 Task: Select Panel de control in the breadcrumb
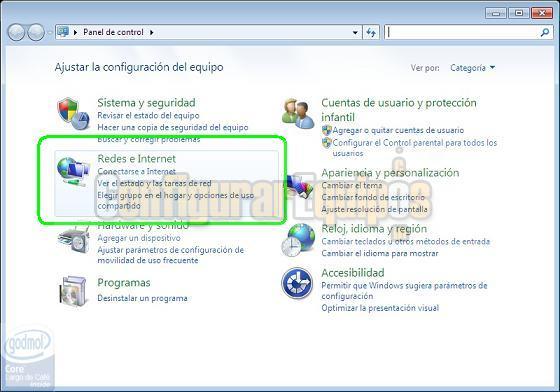[x=113, y=32]
